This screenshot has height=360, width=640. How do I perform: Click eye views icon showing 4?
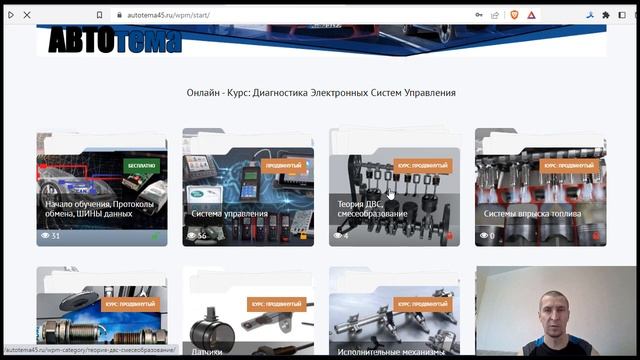(338, 236)
